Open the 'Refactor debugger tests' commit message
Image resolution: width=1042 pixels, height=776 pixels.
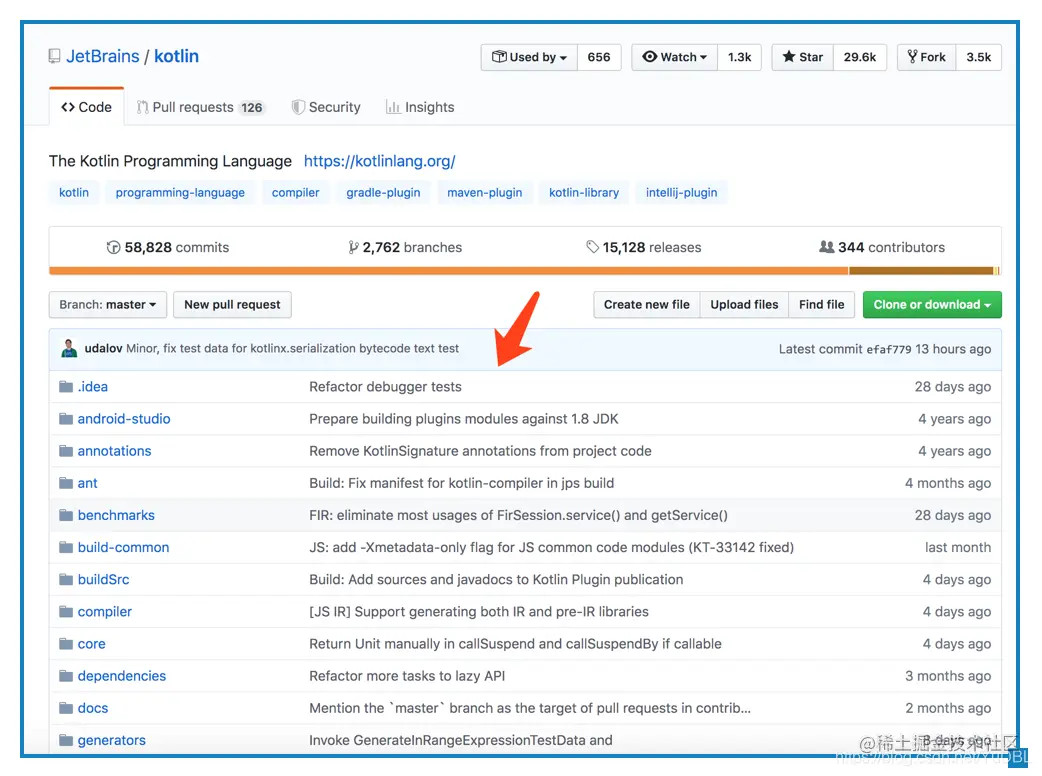(x=385, y=387)
